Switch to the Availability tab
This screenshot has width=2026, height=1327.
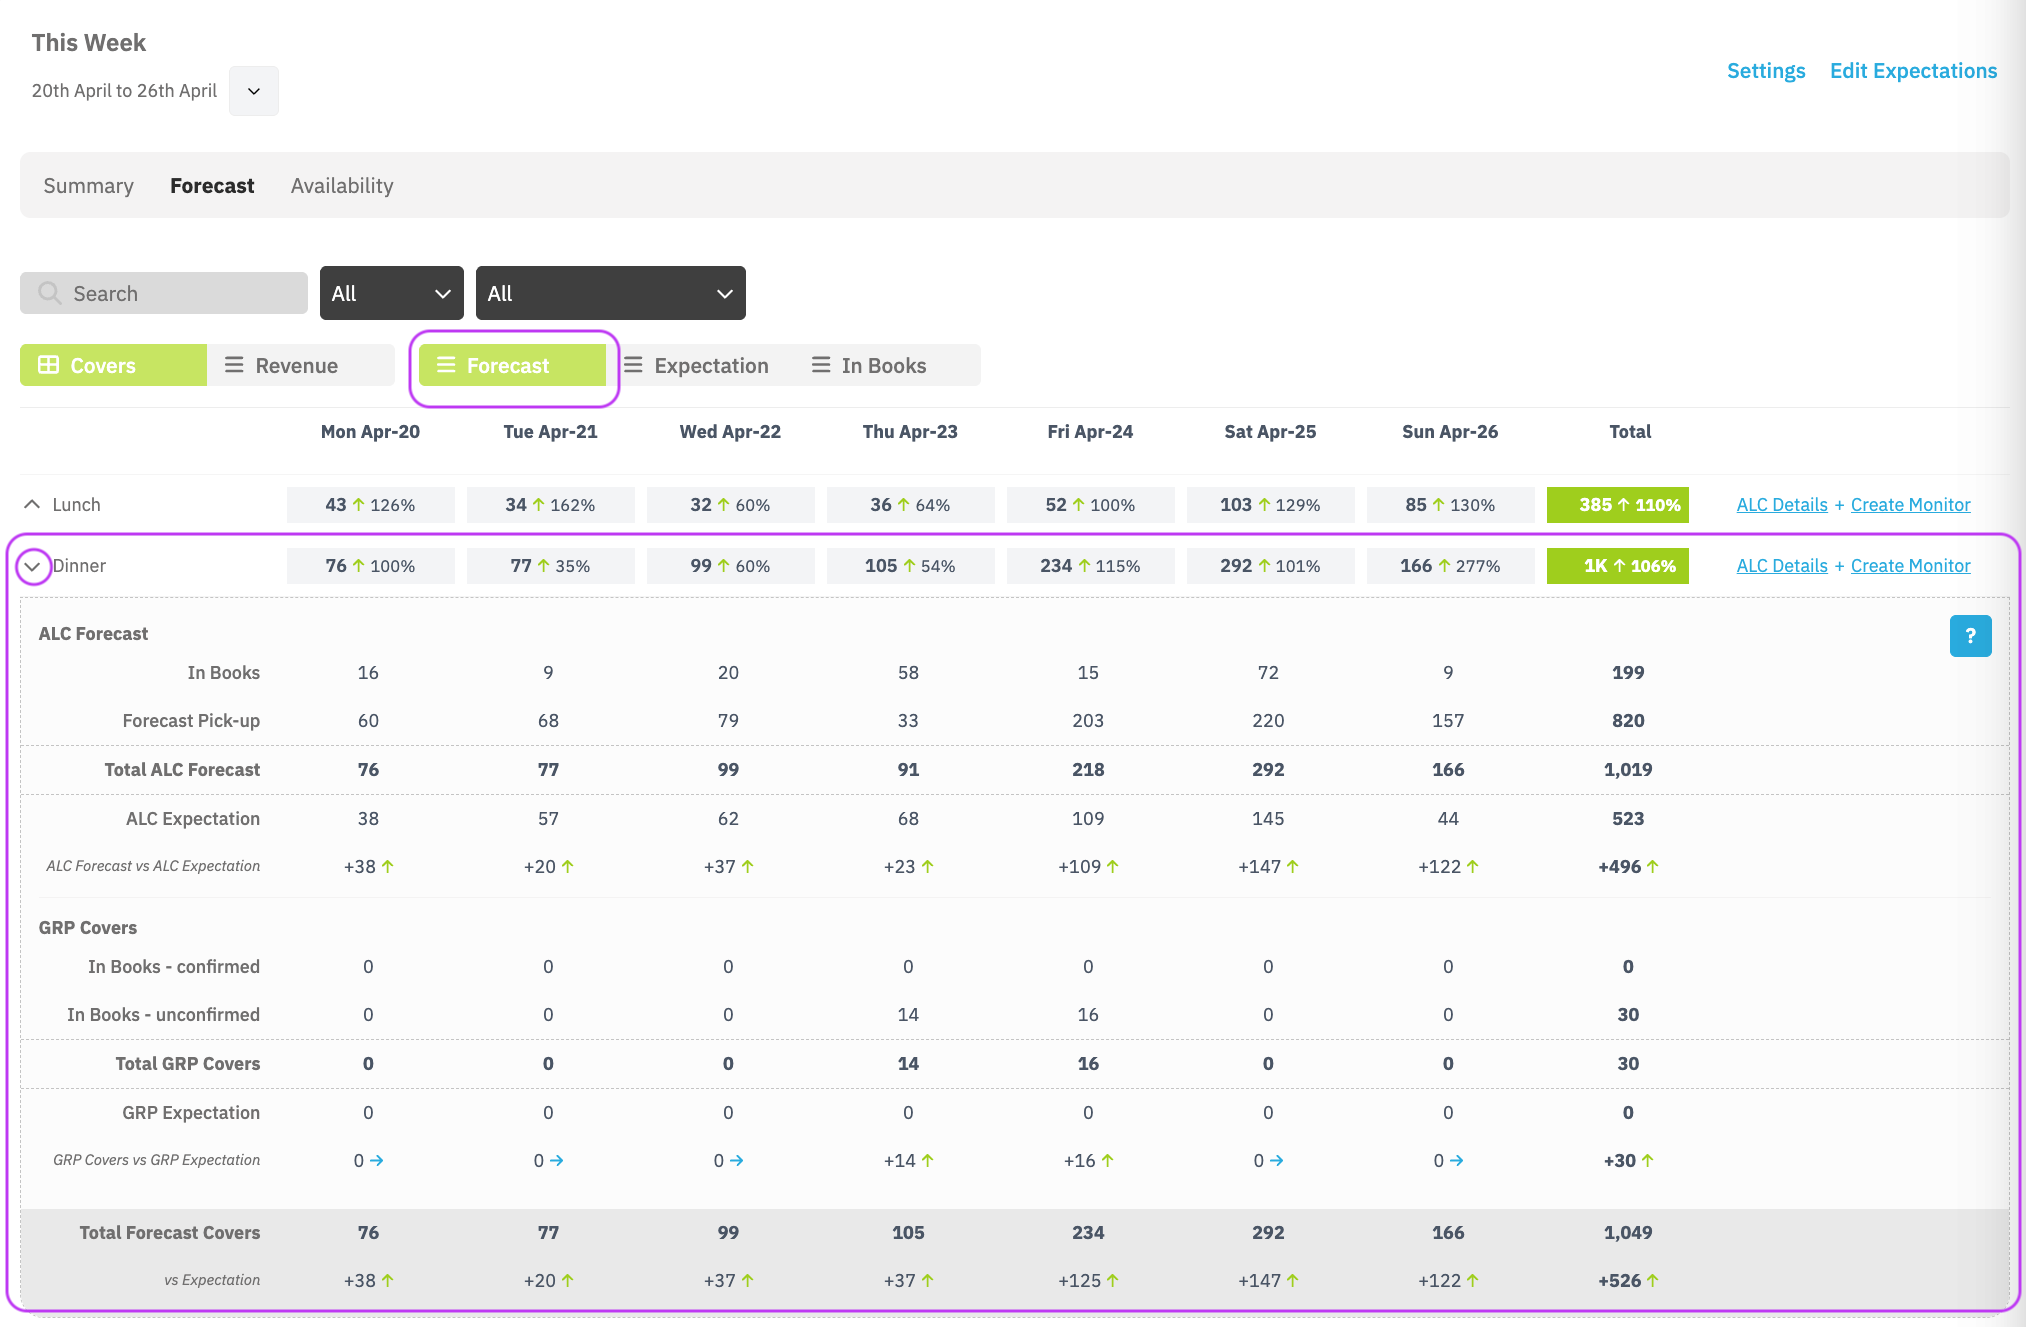point(342,186)
